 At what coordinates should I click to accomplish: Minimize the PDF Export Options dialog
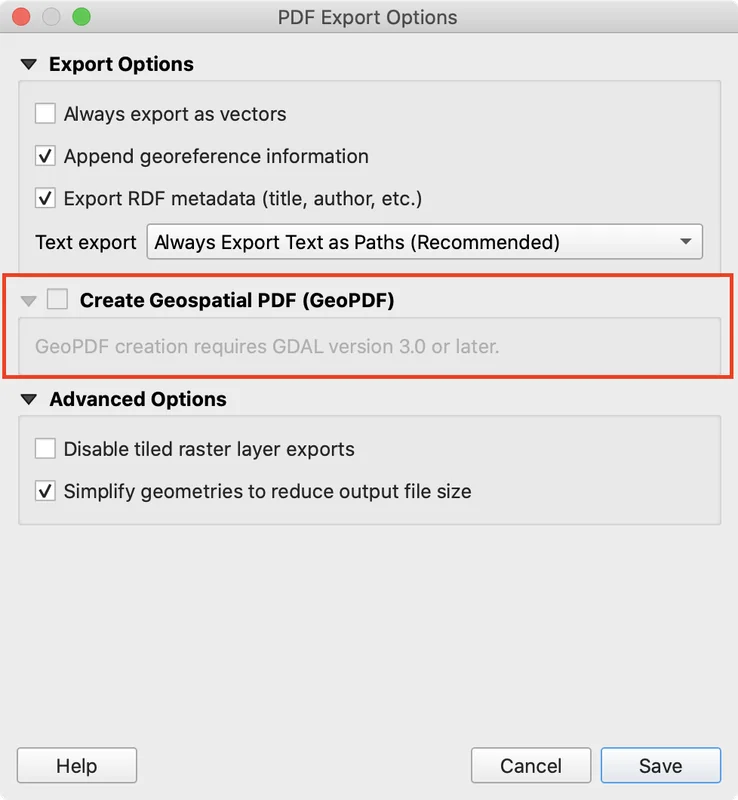(52, 17)
